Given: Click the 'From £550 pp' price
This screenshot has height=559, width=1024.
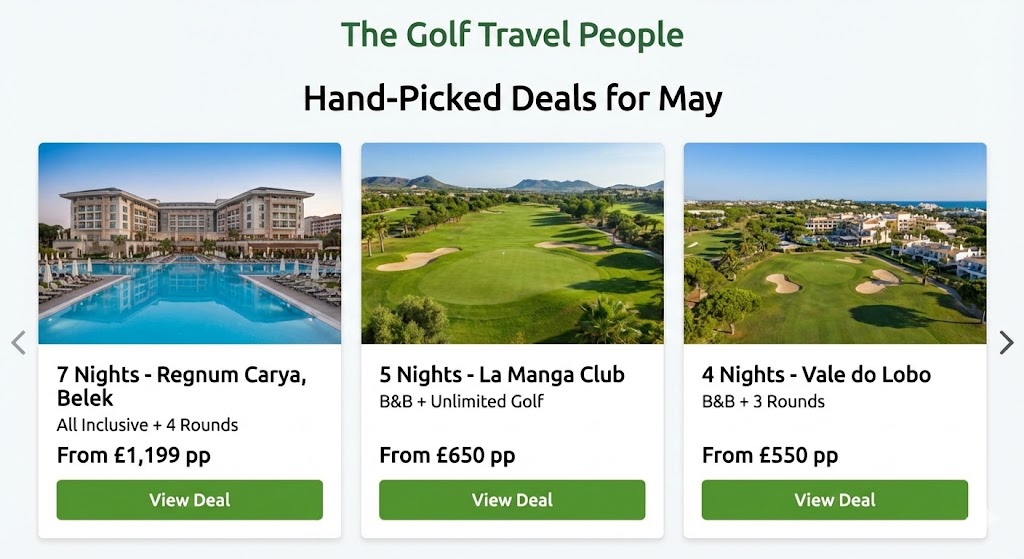Looking at the screenshot, I should click(x=770, y=456).
